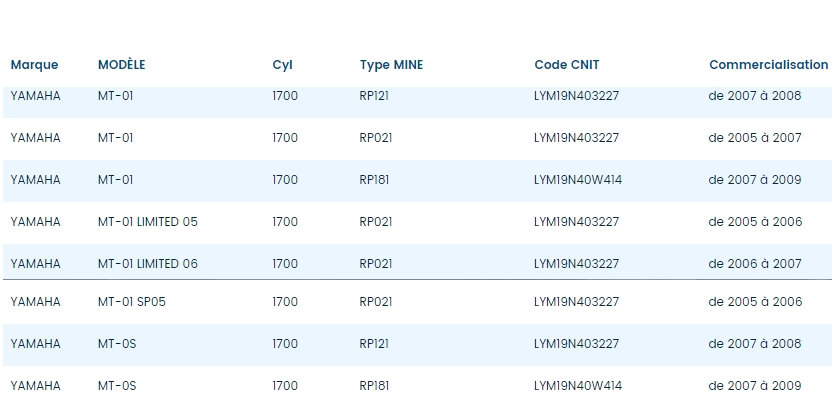Select the date in MT-01 LIMITED 05 row
The image size is (832, 400).
(x=755, y=222)
